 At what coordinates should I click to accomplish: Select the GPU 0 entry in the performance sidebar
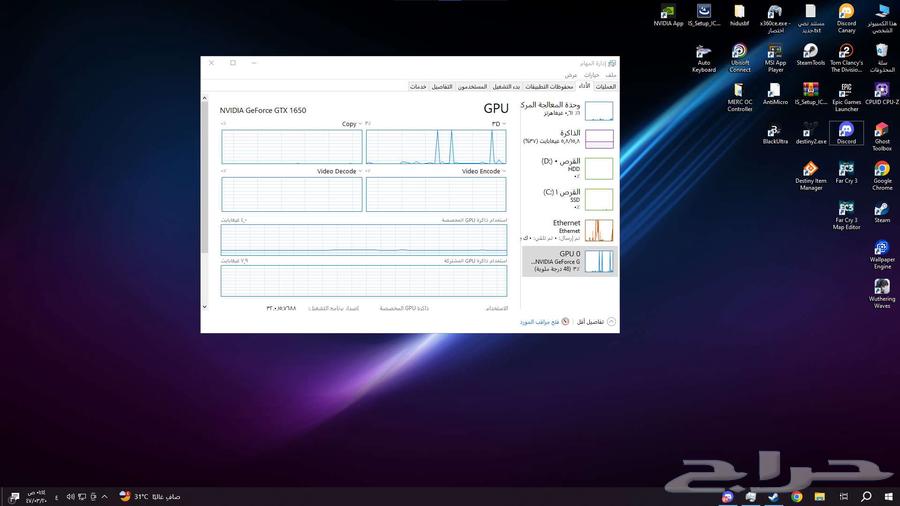[x=569, y=262]
